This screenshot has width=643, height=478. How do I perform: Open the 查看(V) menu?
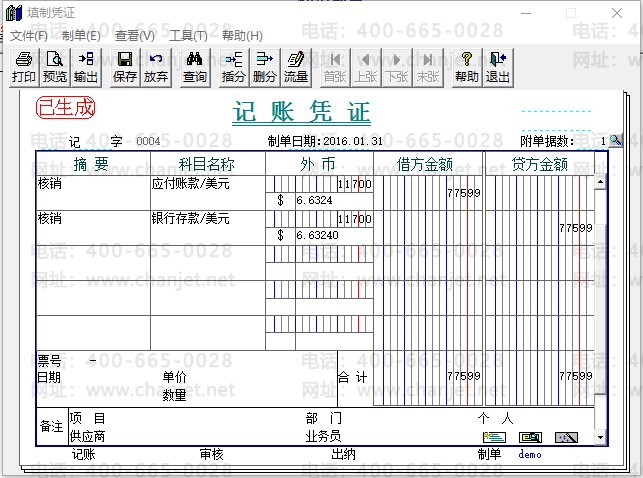pos(135,35)
